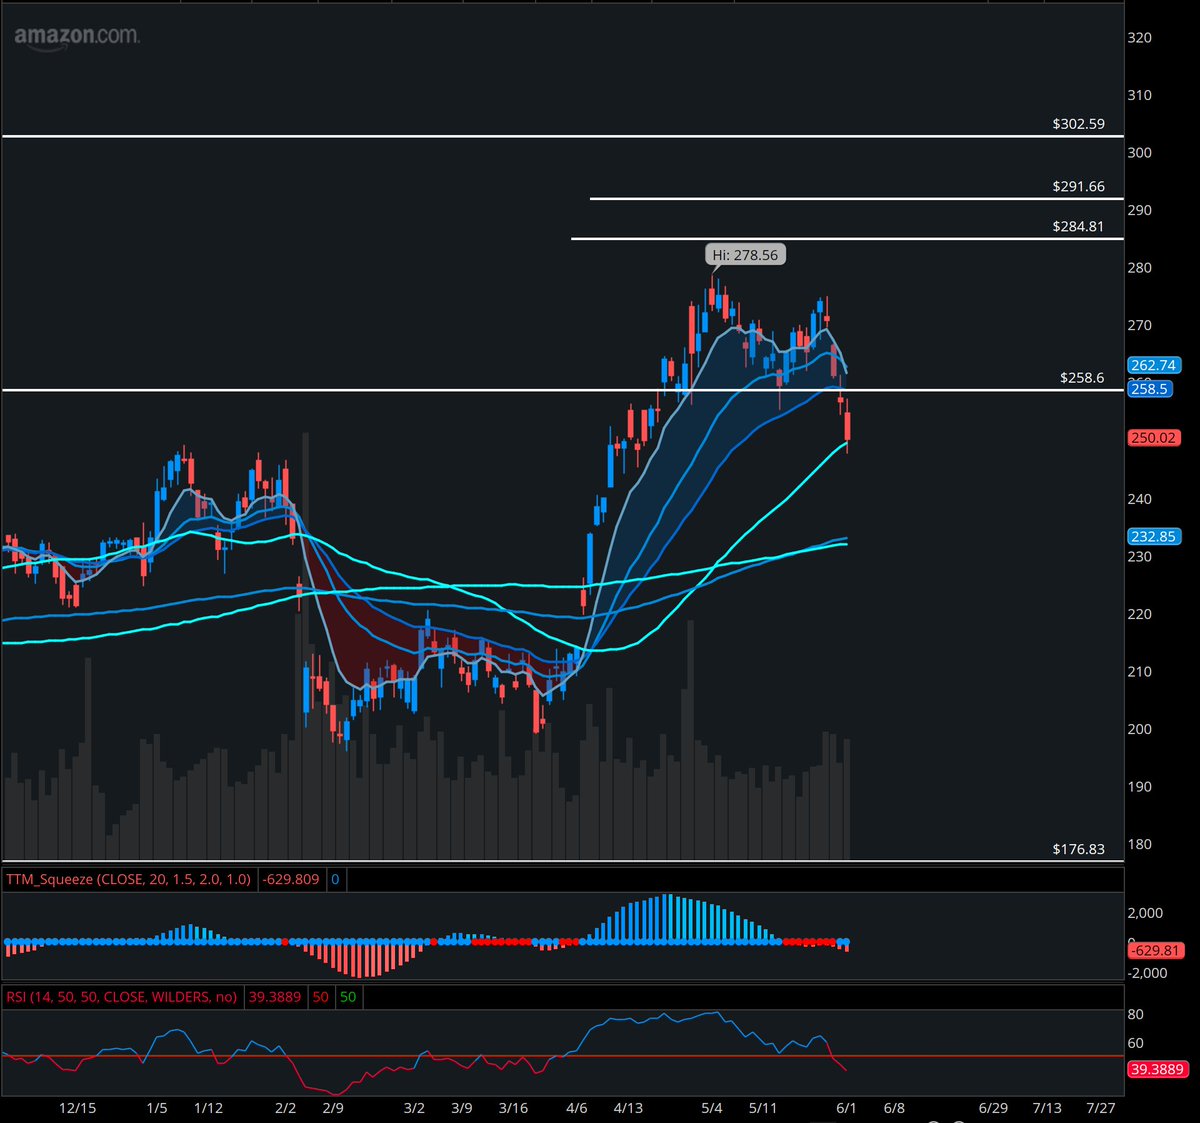Image resolution: width=1200 pixels, height=1123 pixels.
Task: Click the 280 price axis label
Action: coord(1140,267)
